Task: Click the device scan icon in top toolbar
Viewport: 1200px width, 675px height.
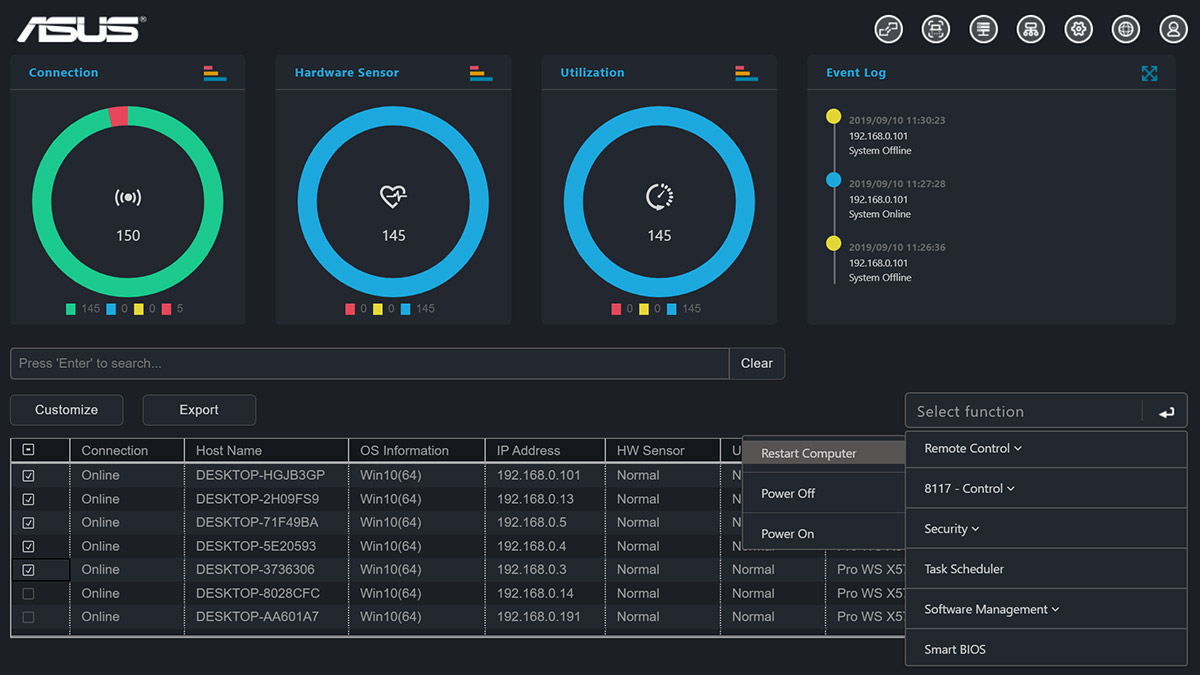Action: [936, 29]
